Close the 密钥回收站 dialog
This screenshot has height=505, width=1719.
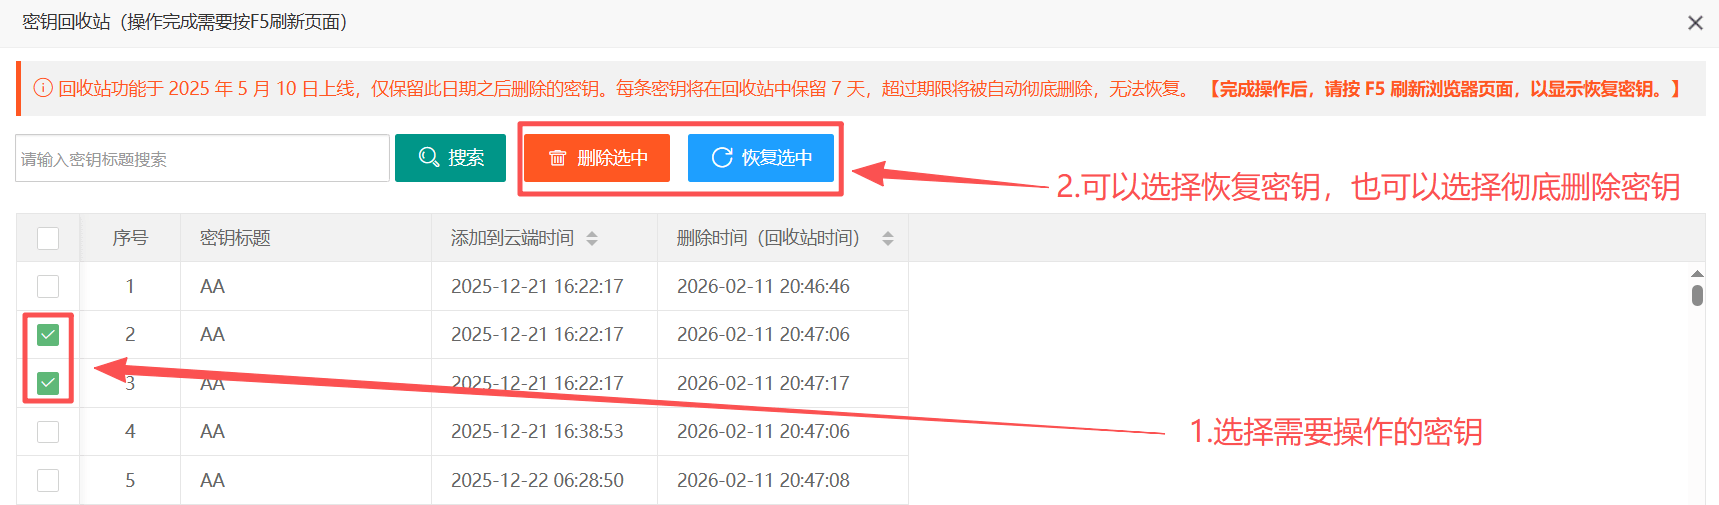[1695, 23]
